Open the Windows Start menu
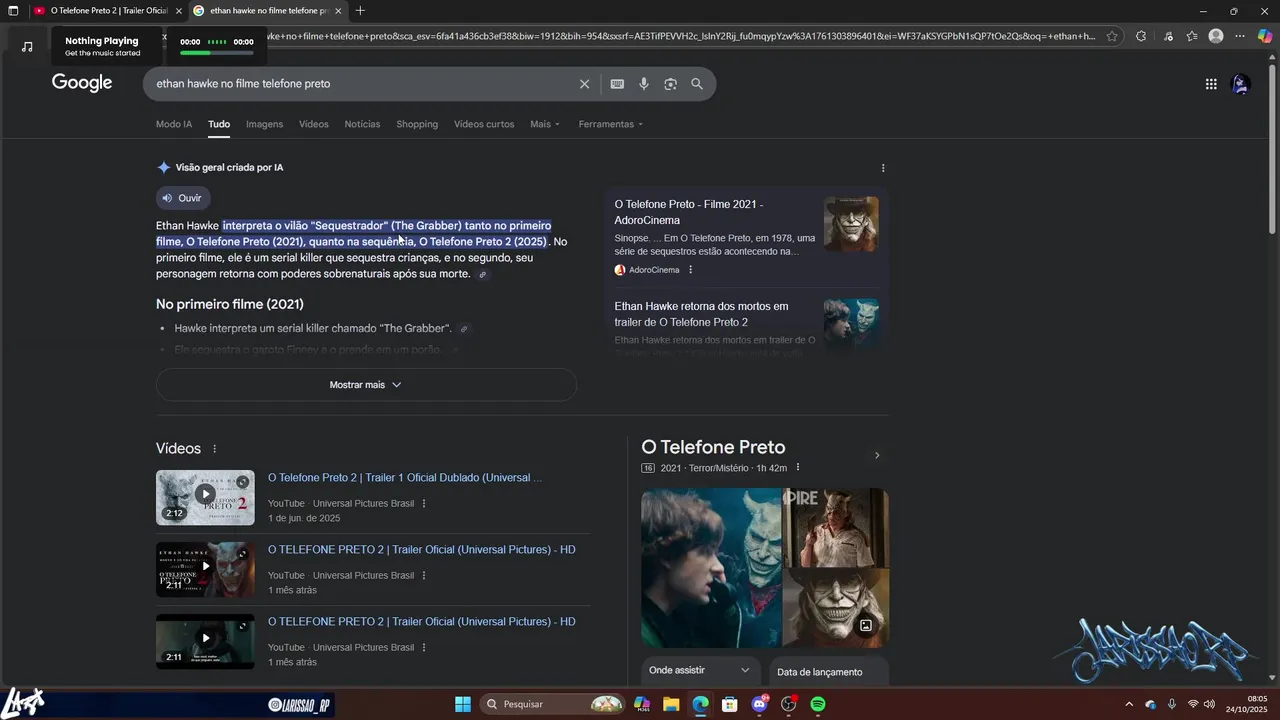The height and width of the screenshot is (720, 1280). pos(463,704)
